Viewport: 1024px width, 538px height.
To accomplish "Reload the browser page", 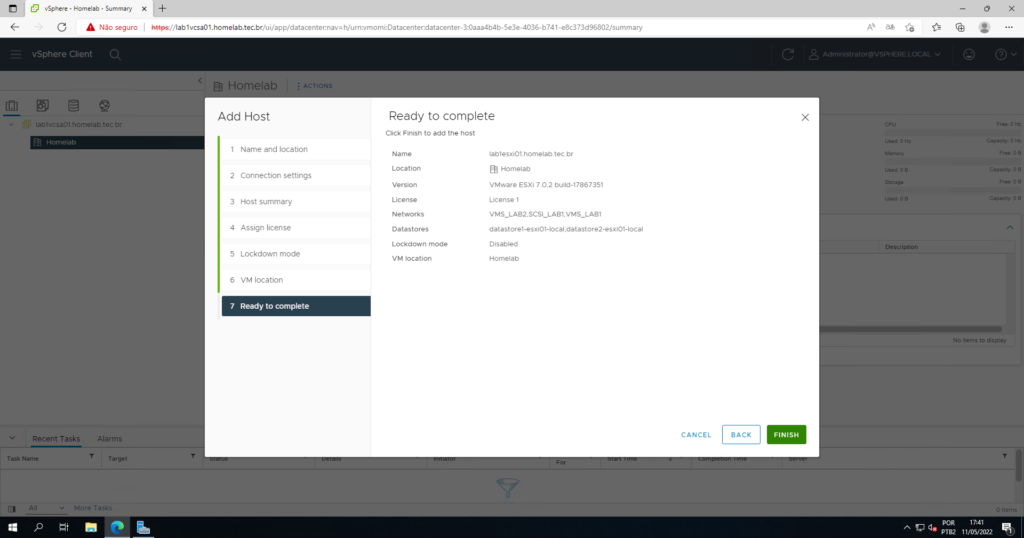I will (x=61, y=27).
